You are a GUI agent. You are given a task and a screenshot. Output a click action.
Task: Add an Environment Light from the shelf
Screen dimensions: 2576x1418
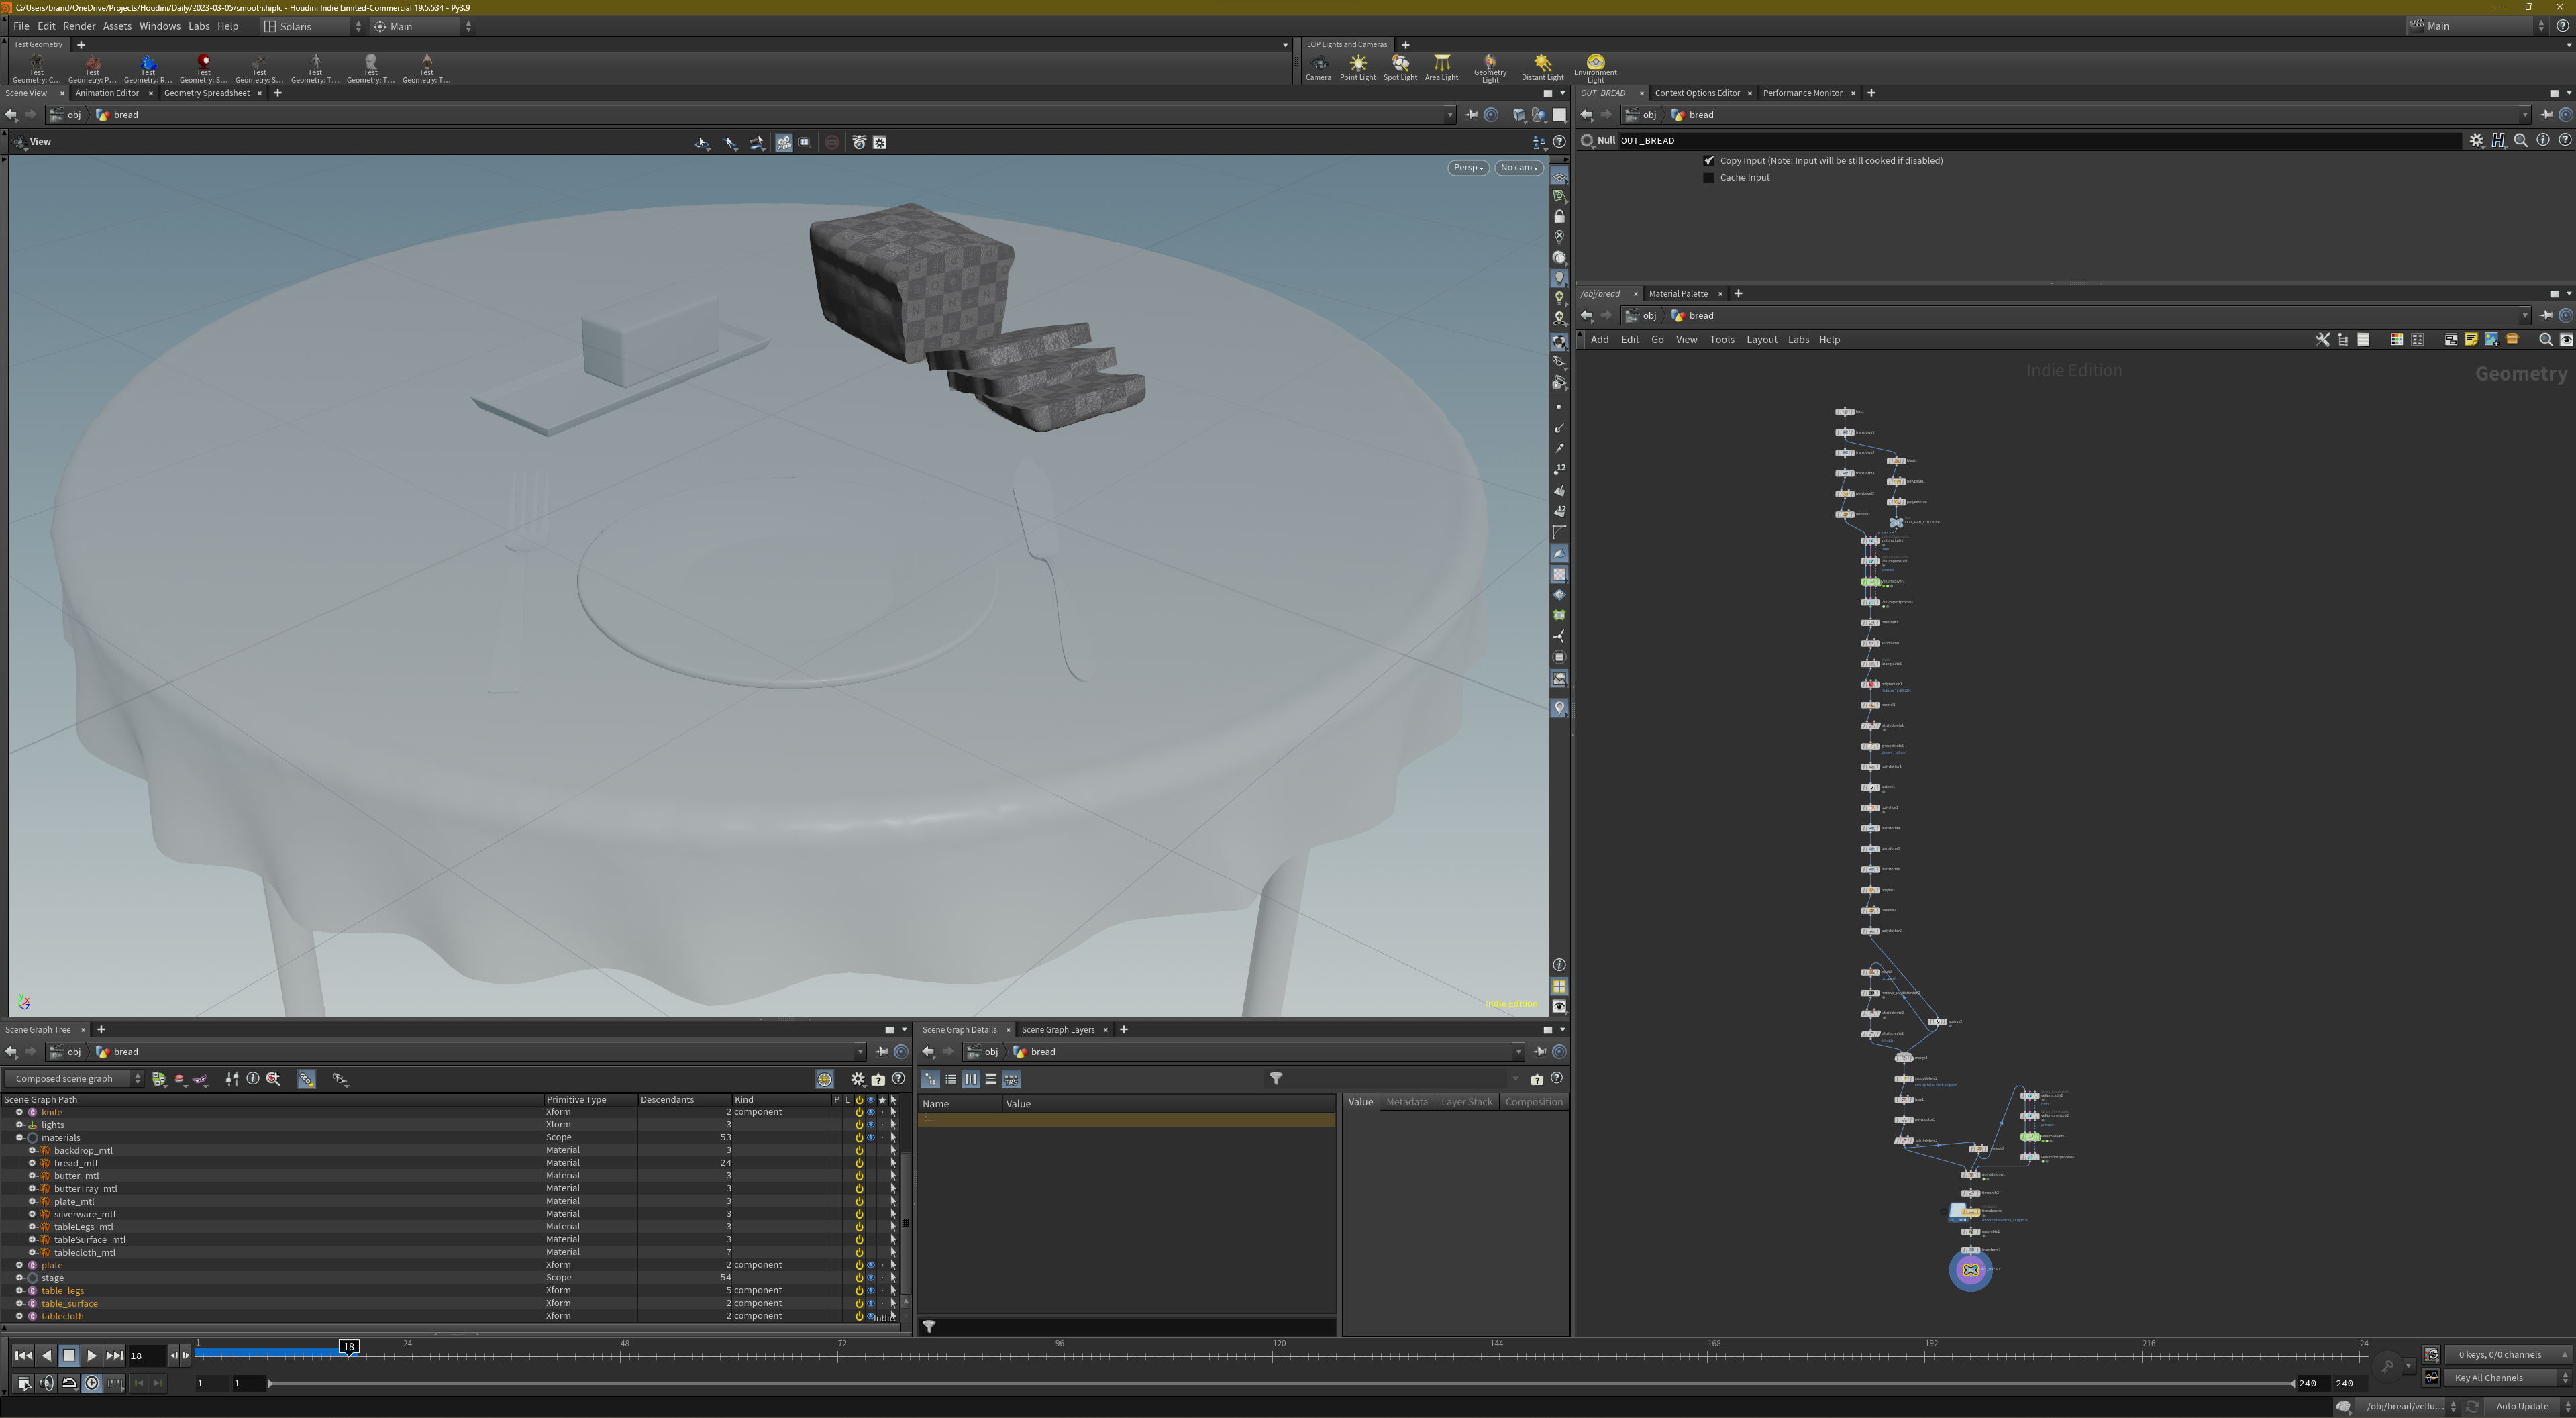pyautogui.click(x=1595, y=68)
